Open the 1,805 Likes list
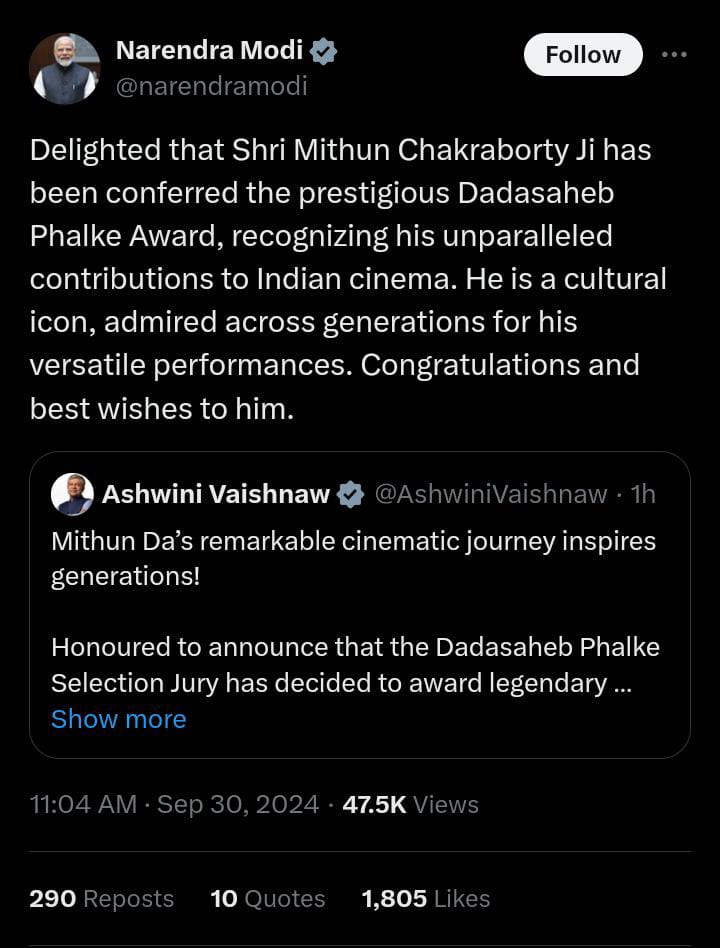The image size is (720, 948). coord(425,899)
